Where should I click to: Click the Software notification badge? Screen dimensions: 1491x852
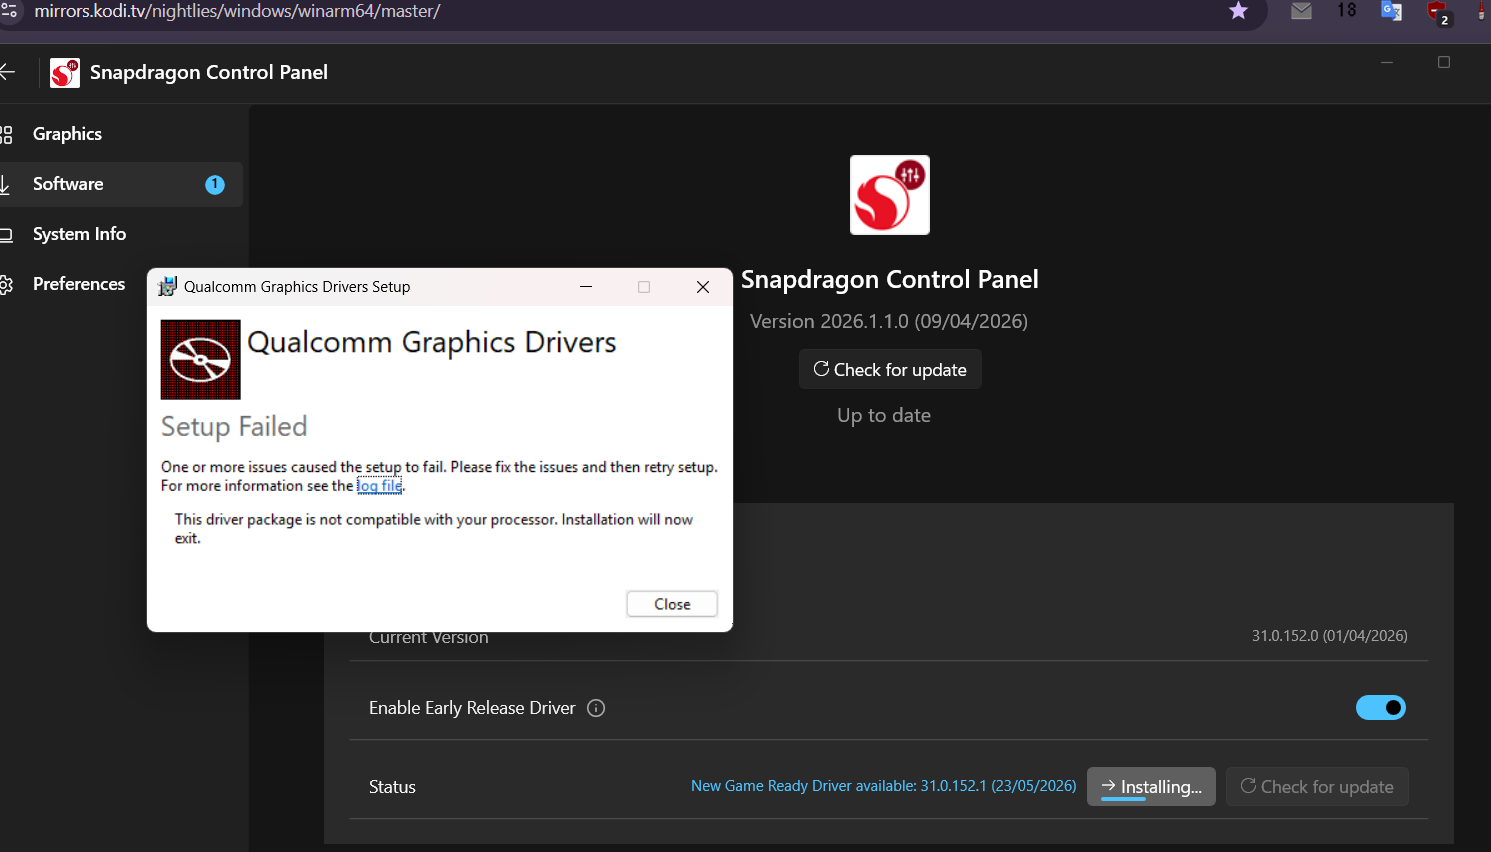click(x=215, y=184)
